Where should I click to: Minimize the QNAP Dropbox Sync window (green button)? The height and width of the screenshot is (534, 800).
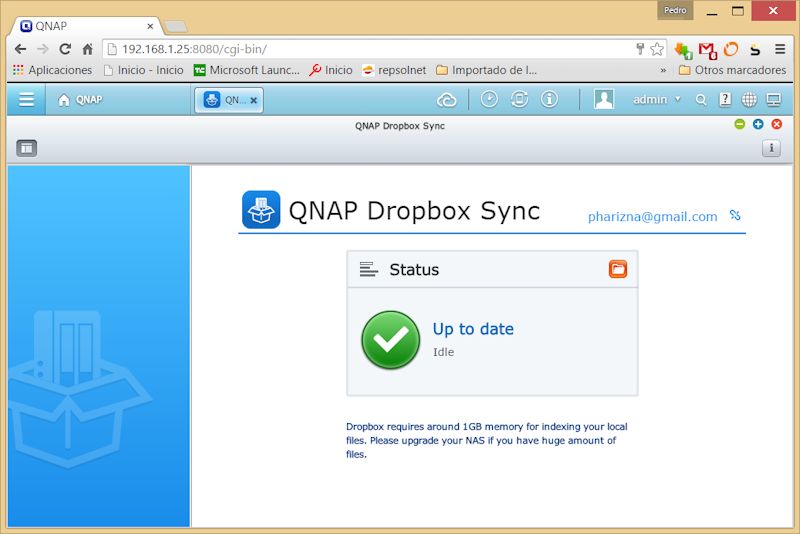pos(739,124)
